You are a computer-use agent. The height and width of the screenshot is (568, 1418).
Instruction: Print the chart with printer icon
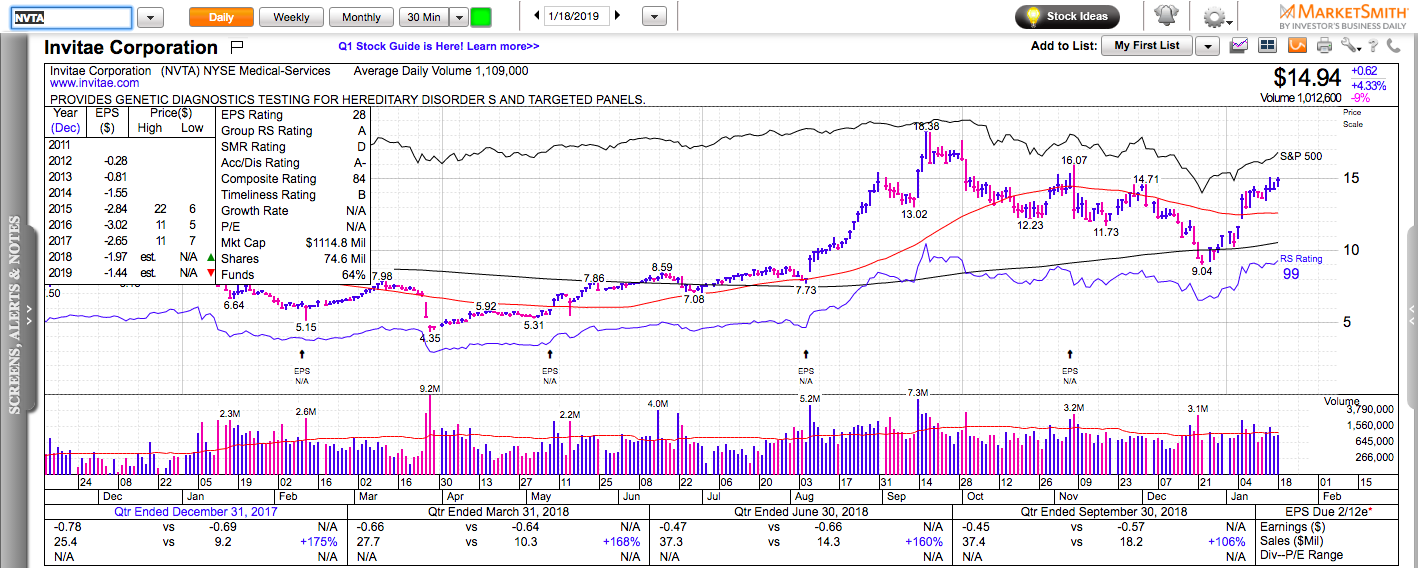click(1325, 45)
